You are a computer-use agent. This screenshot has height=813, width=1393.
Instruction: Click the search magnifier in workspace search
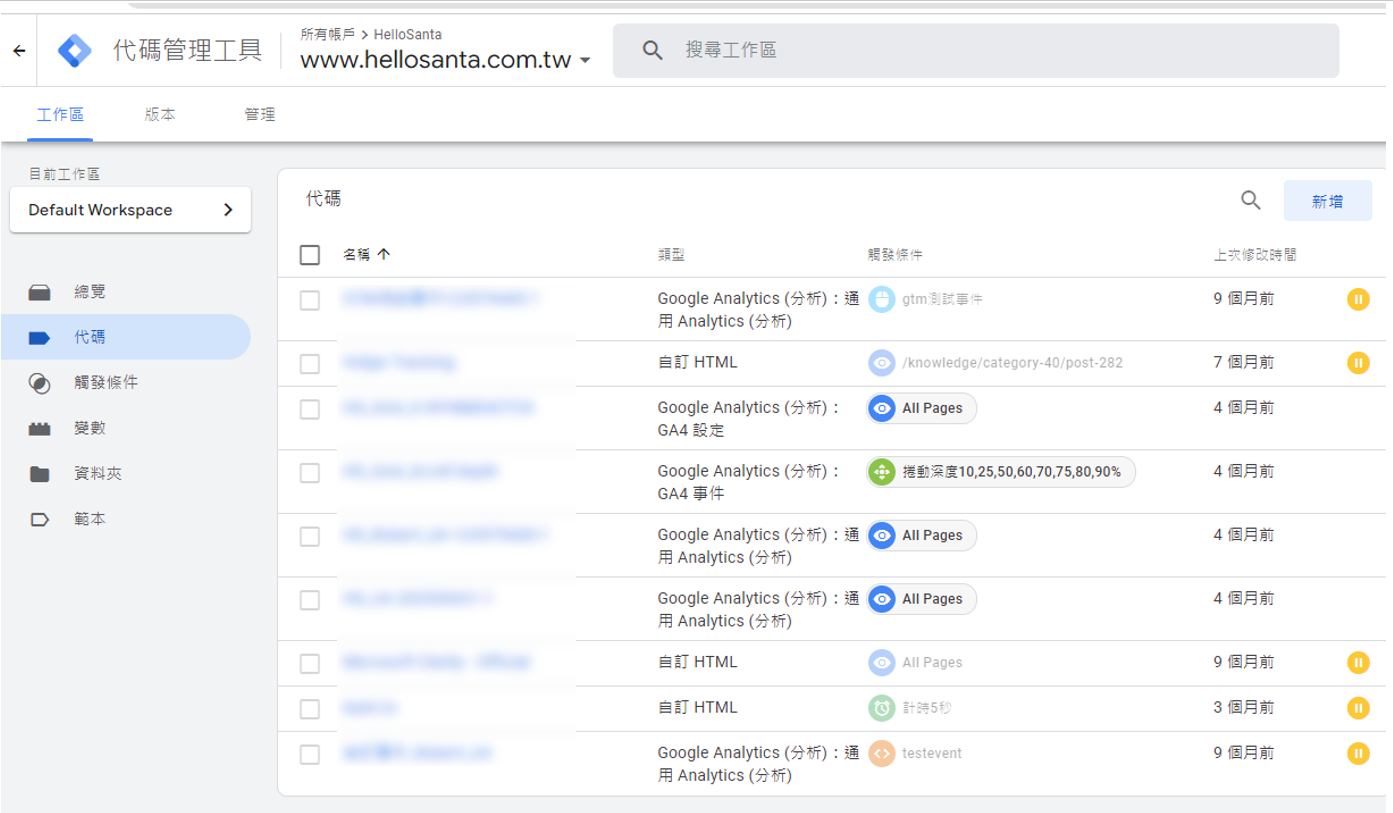coord(653,50)
